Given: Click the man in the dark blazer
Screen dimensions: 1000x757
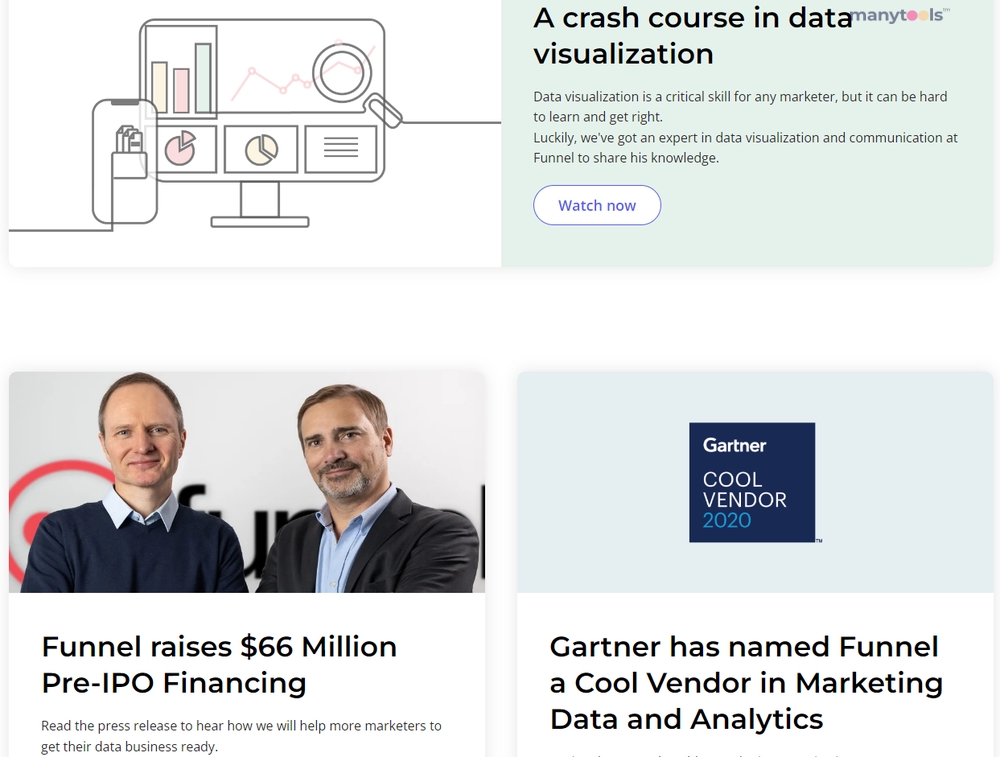Looking at the screenshot, I should coord(367,489).
